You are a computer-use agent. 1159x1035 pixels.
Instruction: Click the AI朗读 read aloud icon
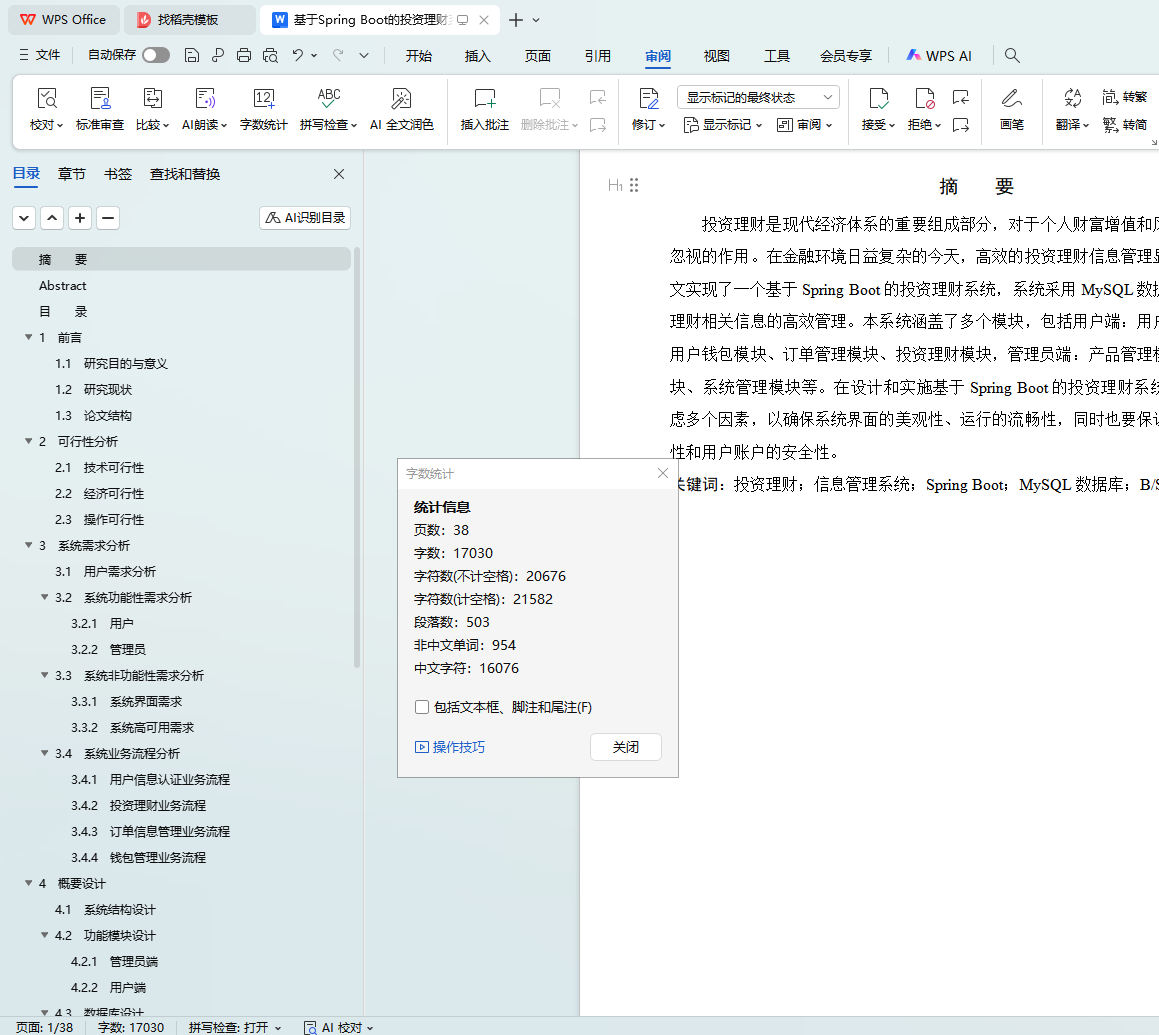[204, 99]
